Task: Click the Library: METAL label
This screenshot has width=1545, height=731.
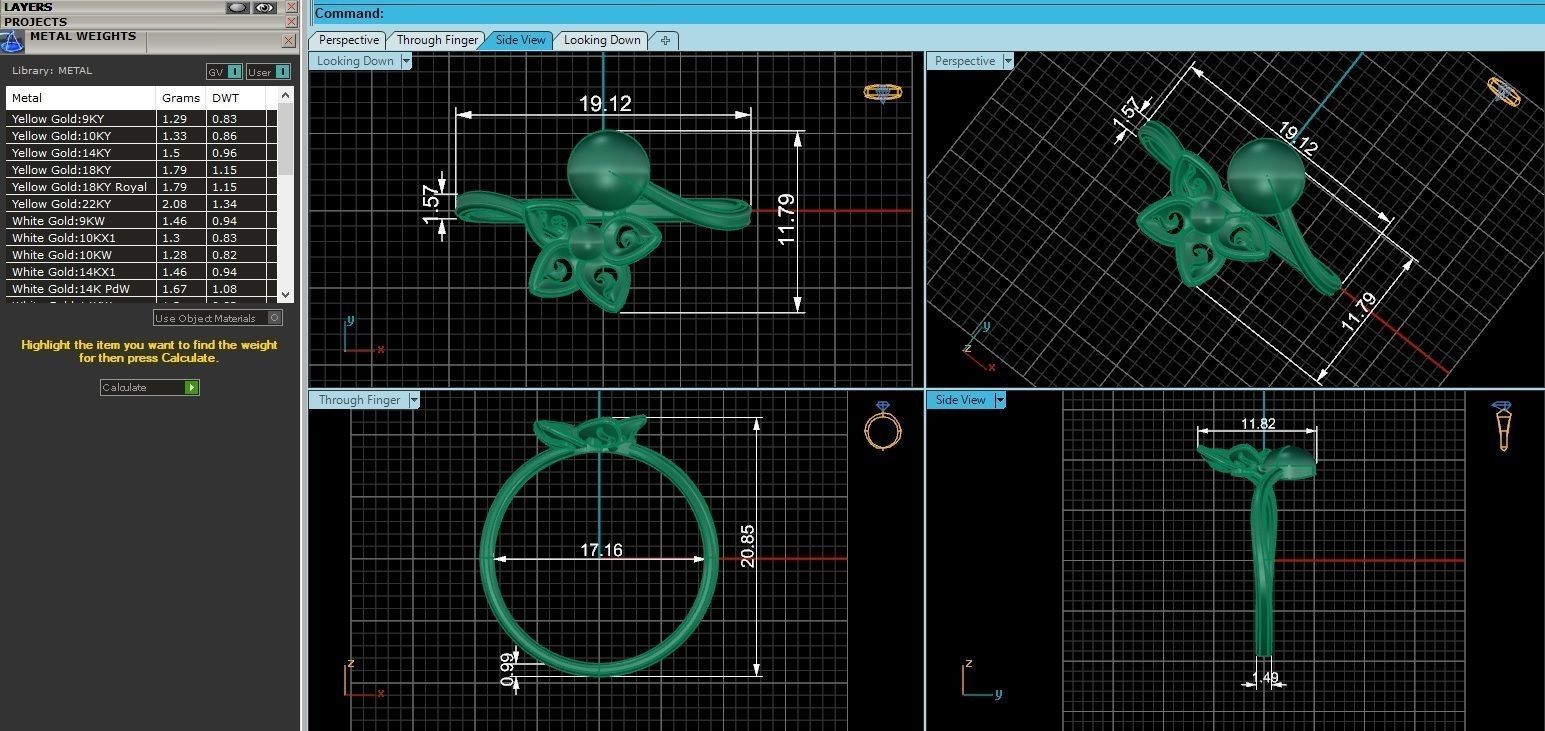Action: tap(52, 71)
